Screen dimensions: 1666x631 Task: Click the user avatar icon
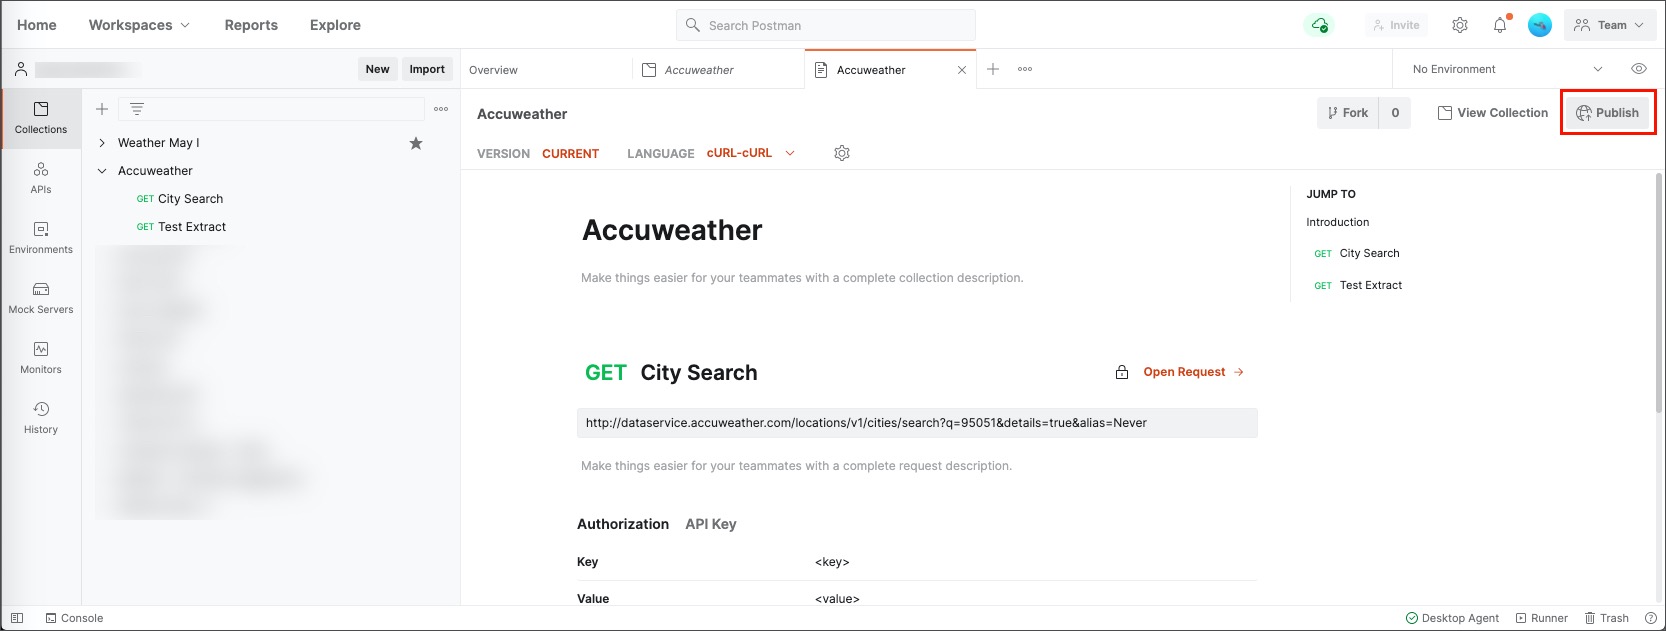point(1540,25)
